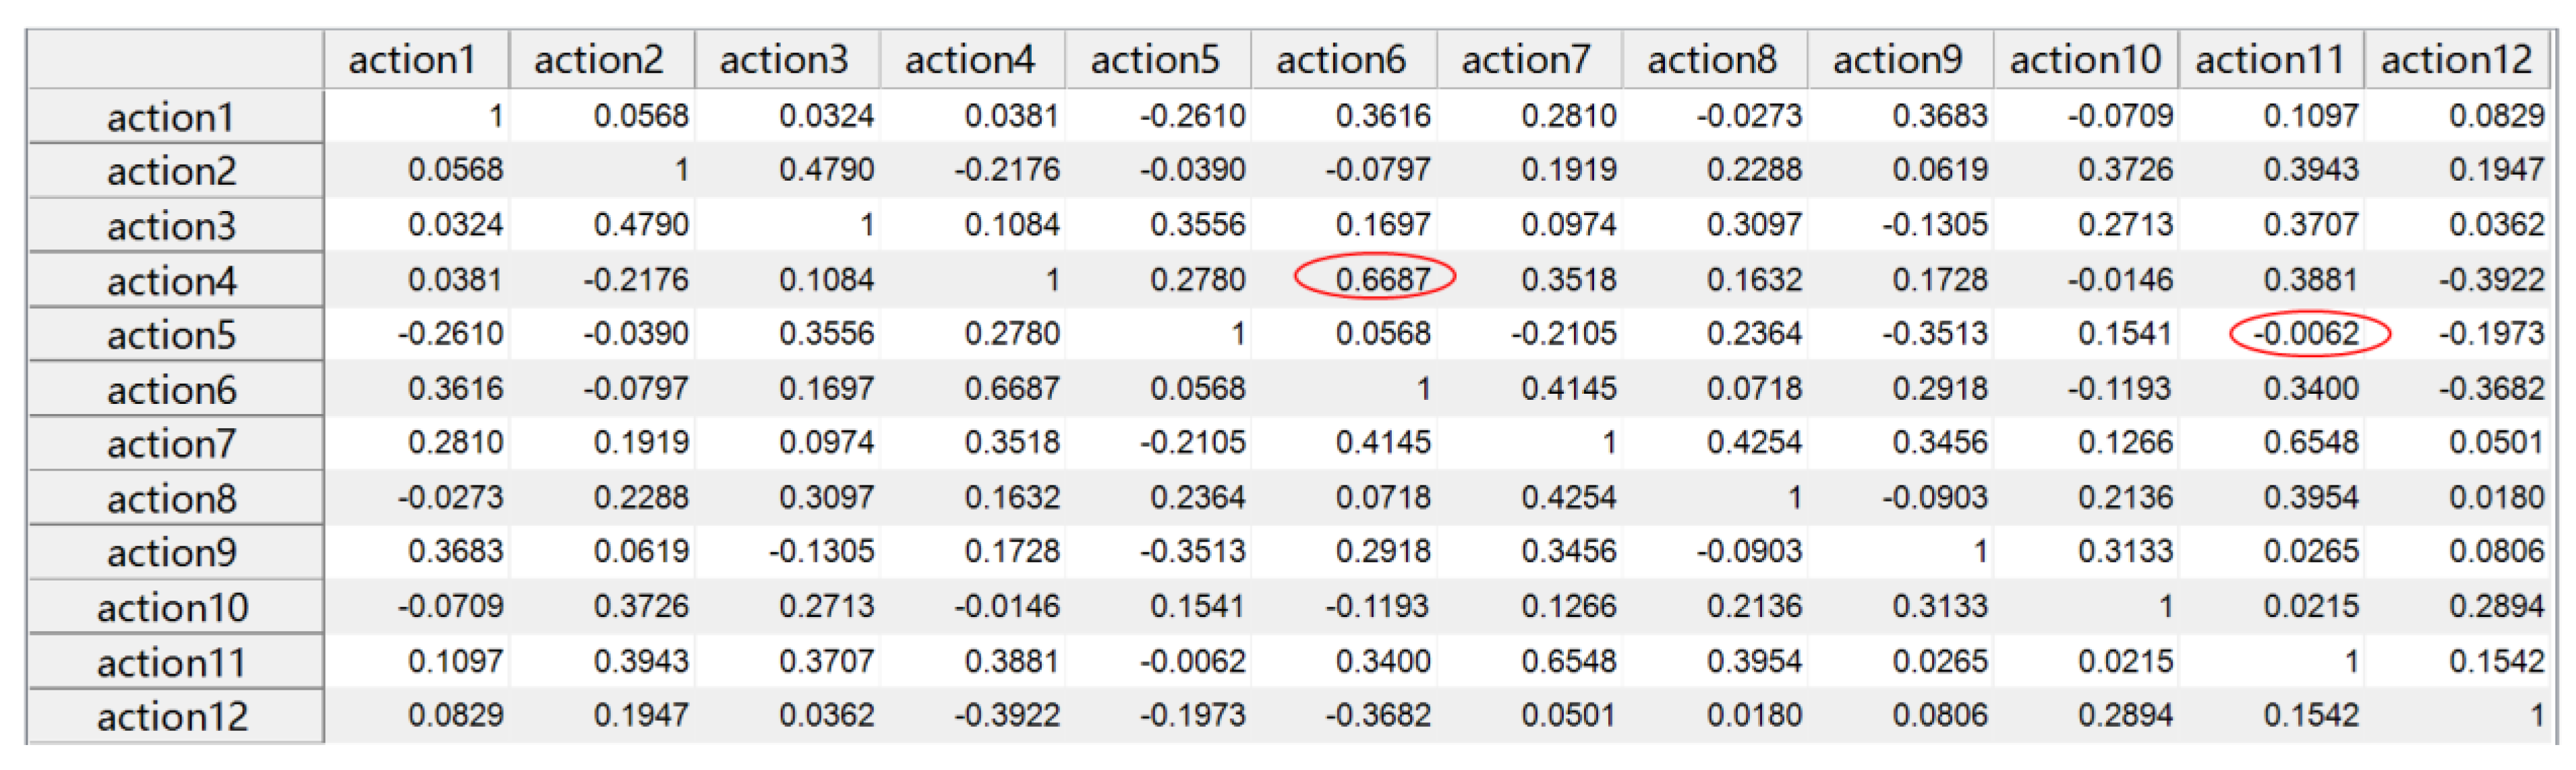Select the action9 column header
The height and width of the screenshot is (770, 2576).
click(x=1898, y=60)
